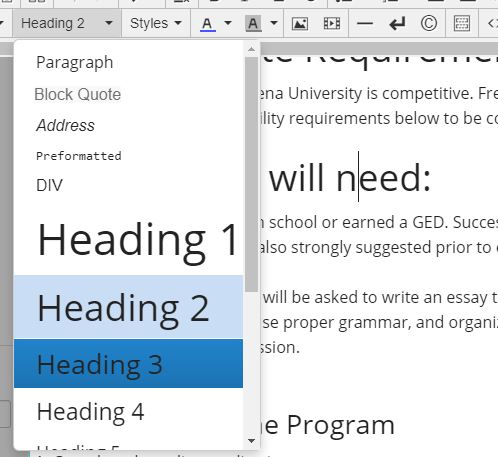Screen dimensions: 498x457
Task: Choose Address format option
Action: [128, 125]
